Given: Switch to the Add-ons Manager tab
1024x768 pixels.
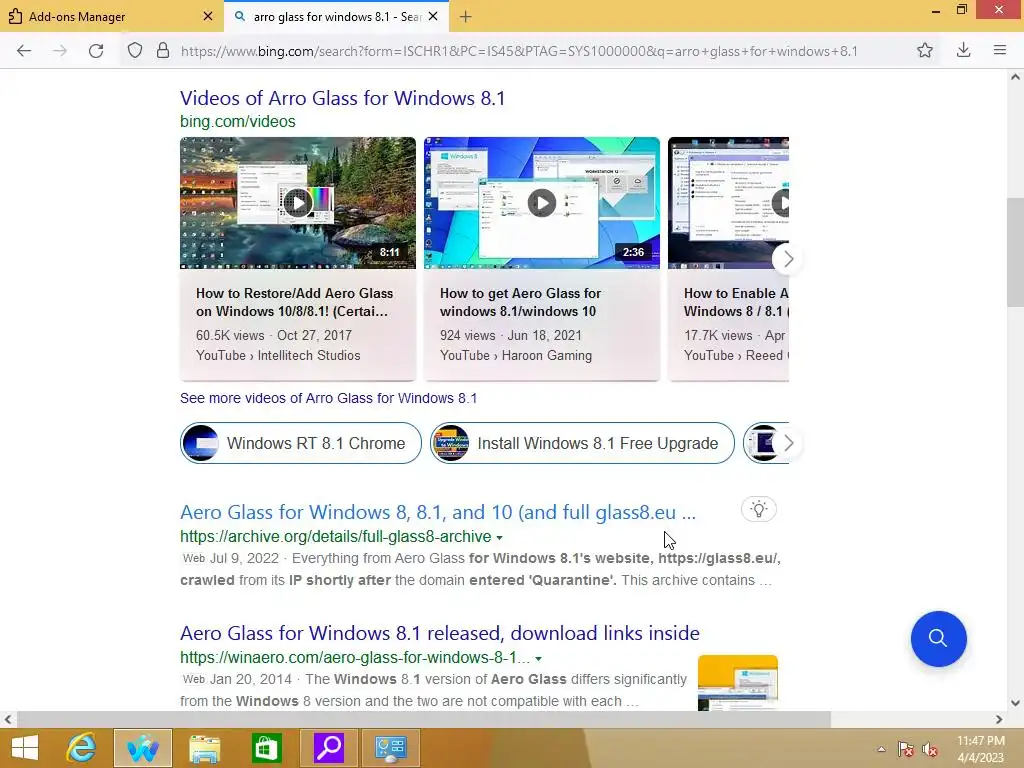Looking at the screenshot, I should [x=110, y=16].
